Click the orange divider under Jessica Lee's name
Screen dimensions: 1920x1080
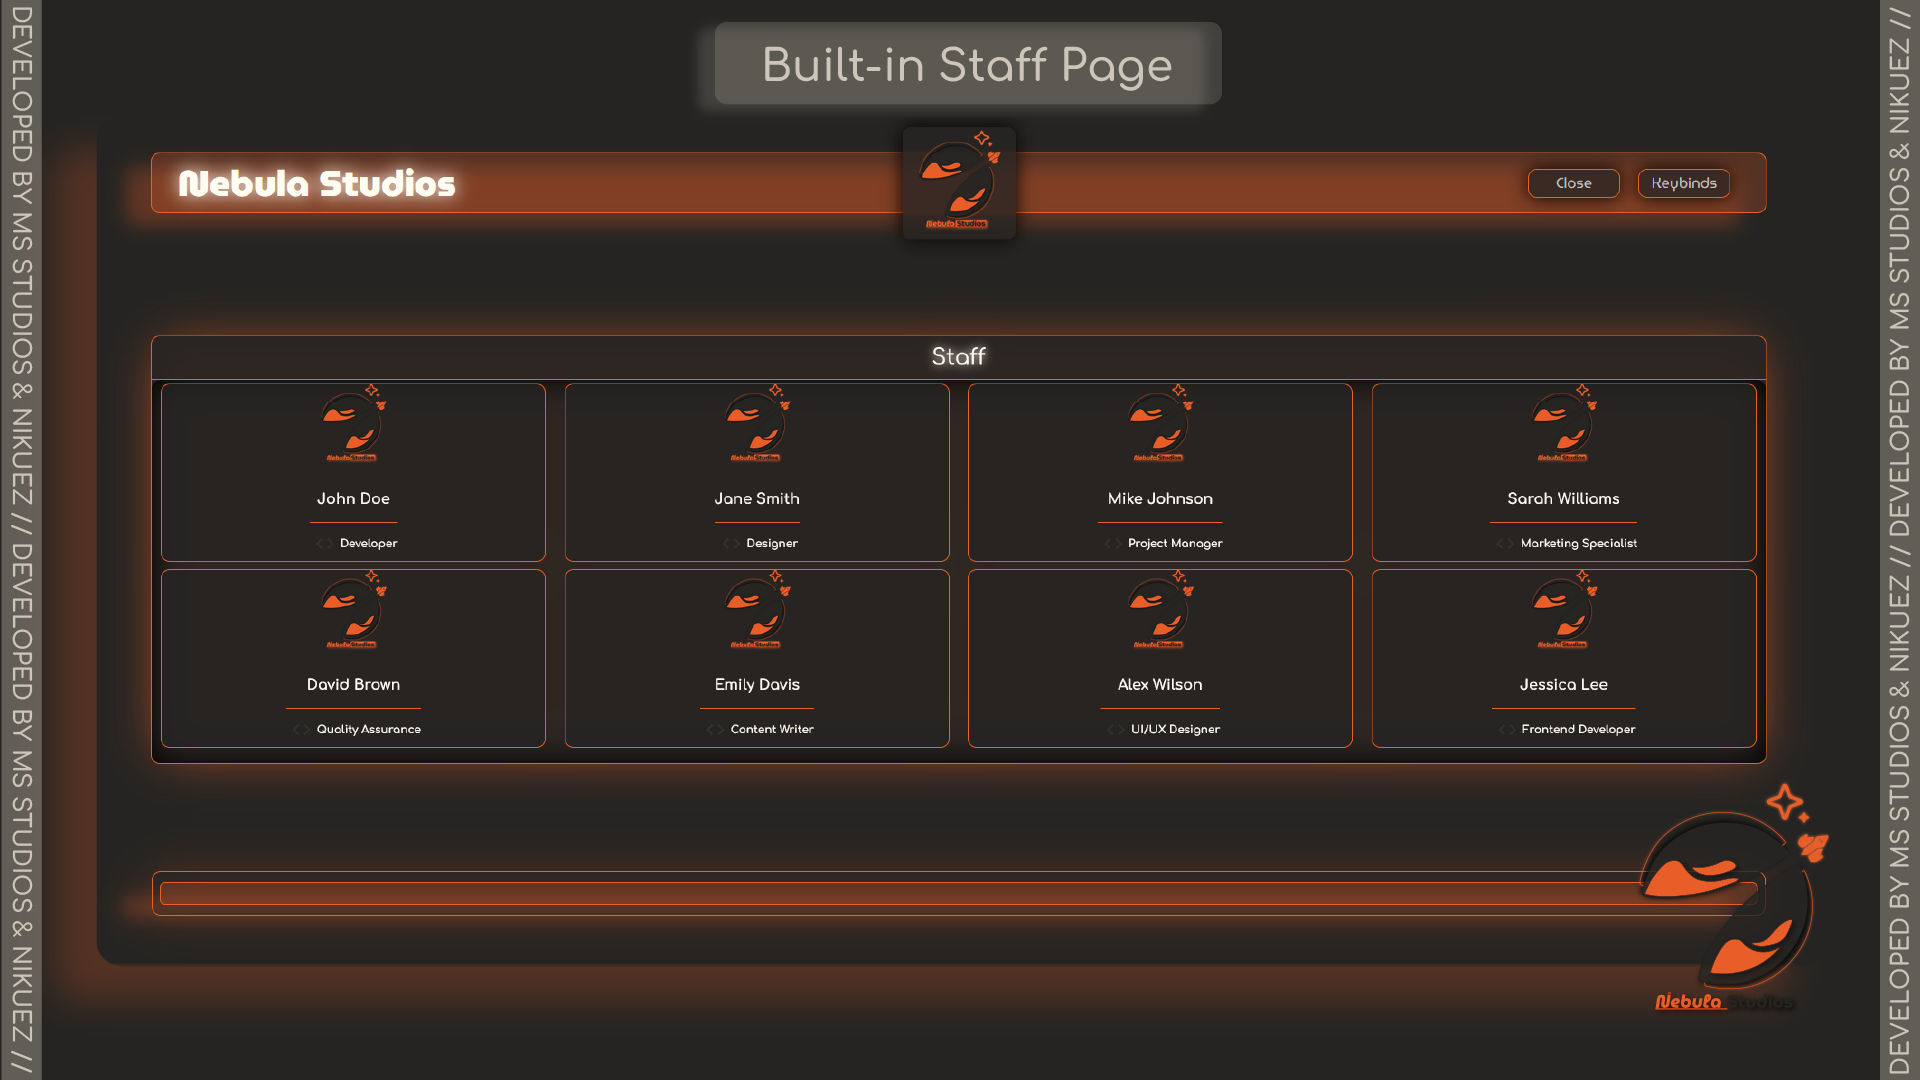pyautogui.click(x=1563, y=706)
